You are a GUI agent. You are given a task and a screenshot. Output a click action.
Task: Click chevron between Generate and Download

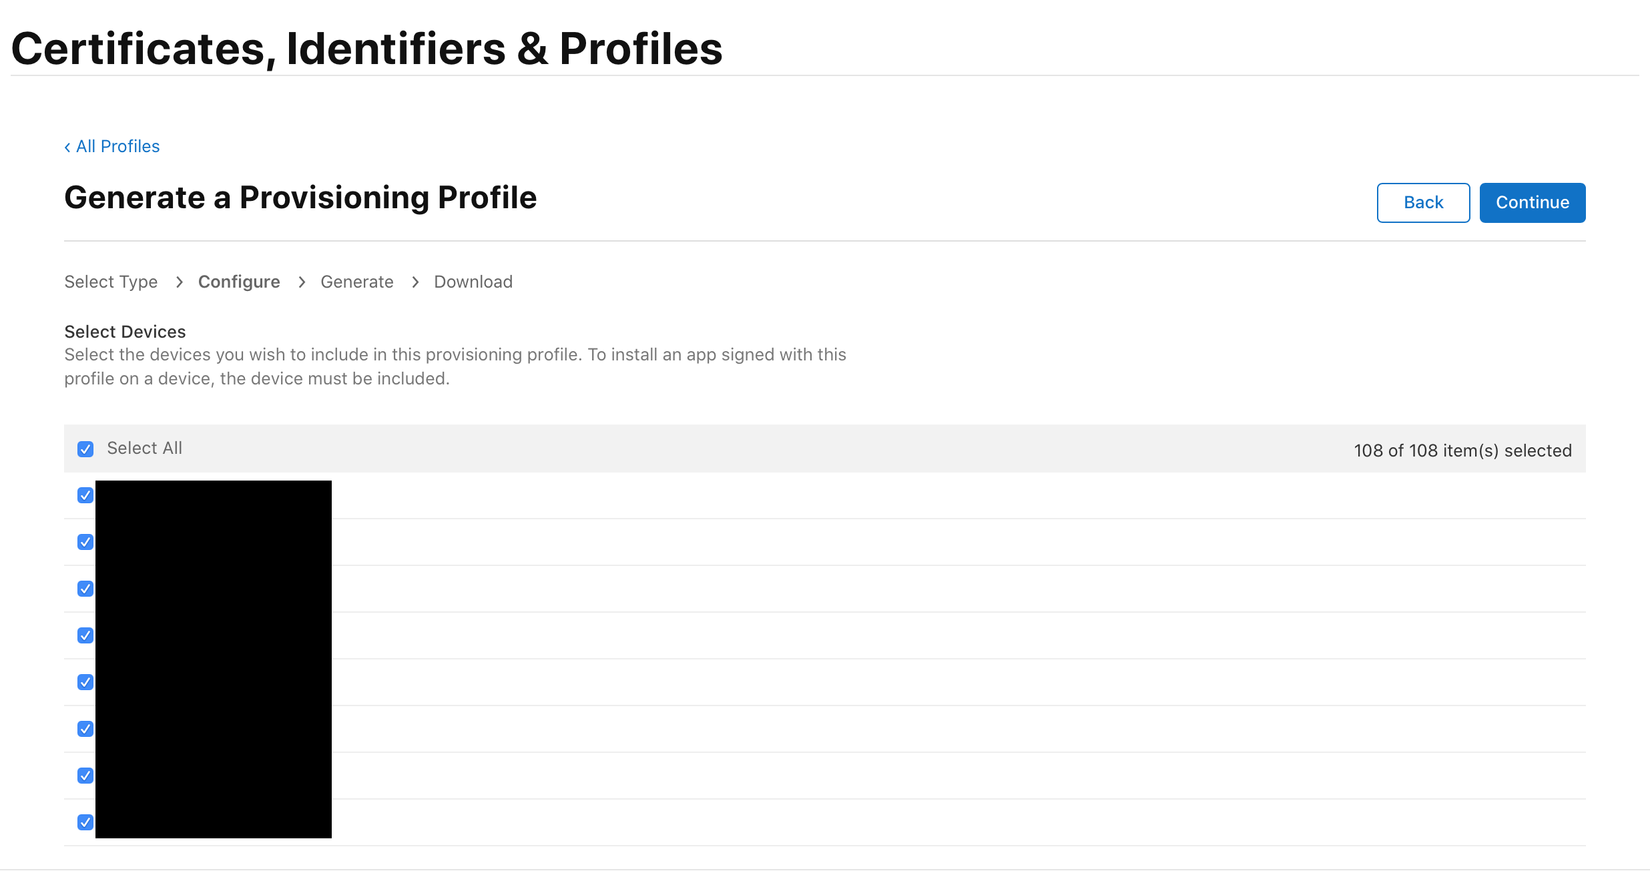tap(415, 282)
